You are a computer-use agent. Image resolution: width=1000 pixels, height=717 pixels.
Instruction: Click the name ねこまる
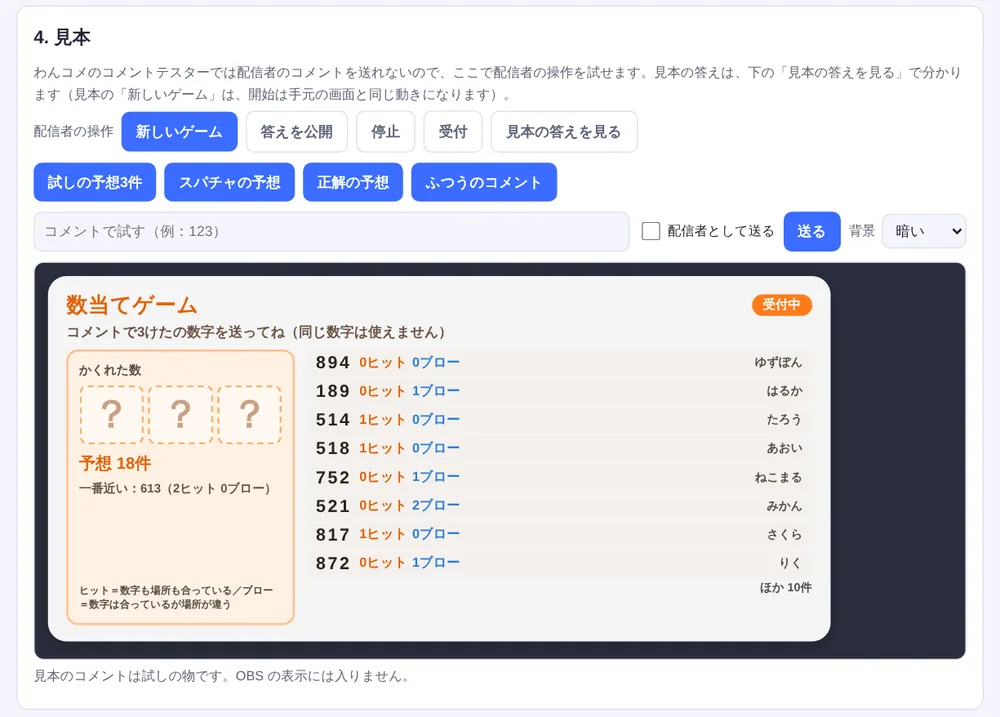(778, 477)
